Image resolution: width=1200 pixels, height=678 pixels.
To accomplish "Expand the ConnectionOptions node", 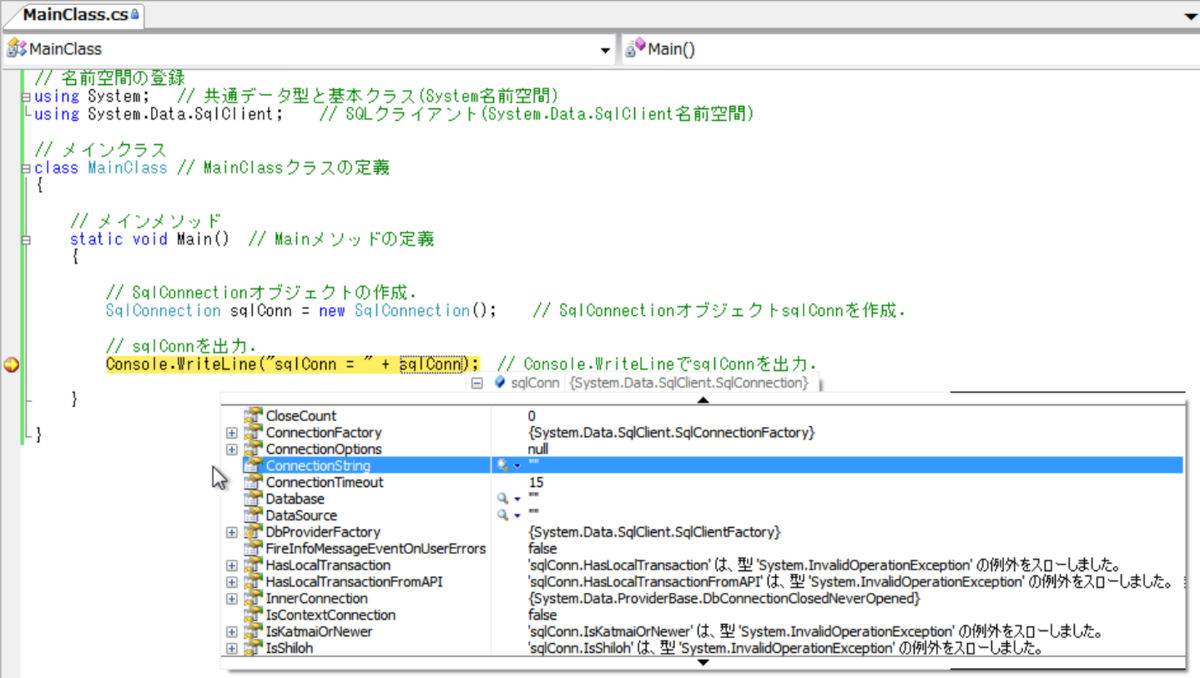I will click(x=232, y=449).
